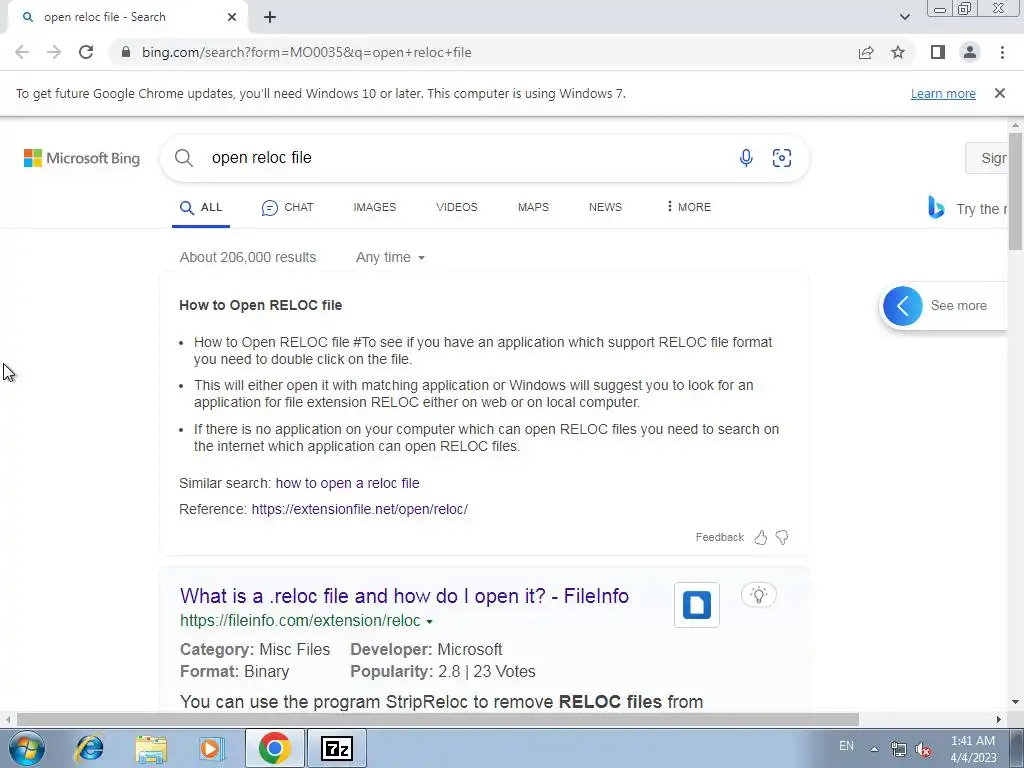Image resolution: width=1024 pixels, height=768 pixels.
Task: Bookmark this page with the star icon
Action: pos(898,52)
